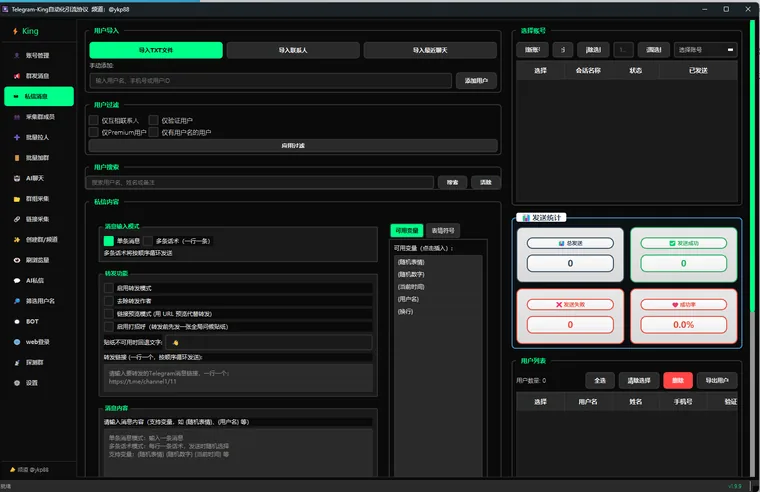Enable 仅有用户名的用户 filter checkbox
Screen dimensions: 760x492
(154, 132)
